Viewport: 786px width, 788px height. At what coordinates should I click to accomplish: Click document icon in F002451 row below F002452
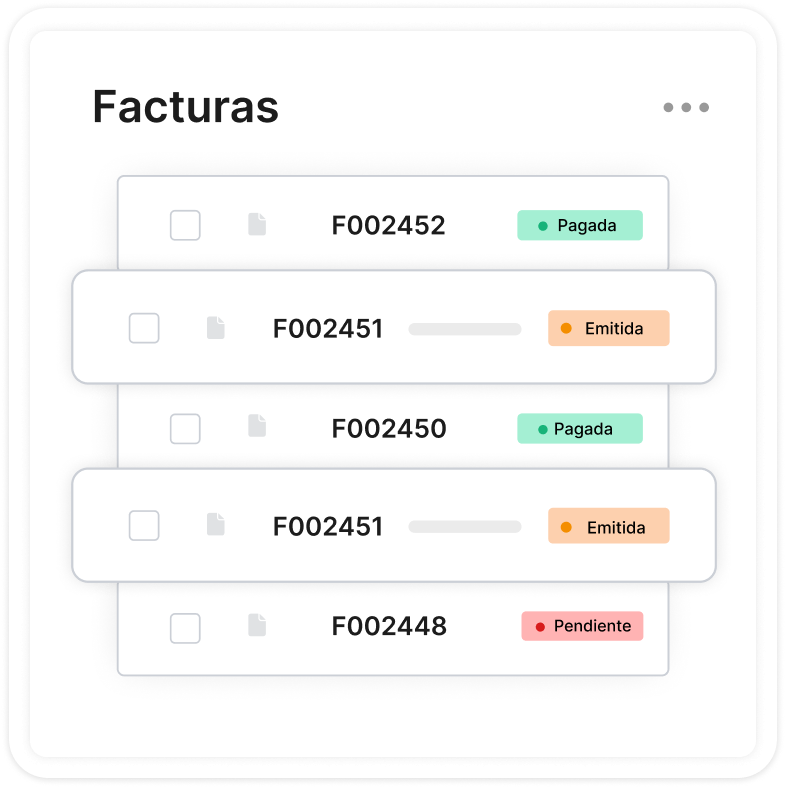click(215, 327)
